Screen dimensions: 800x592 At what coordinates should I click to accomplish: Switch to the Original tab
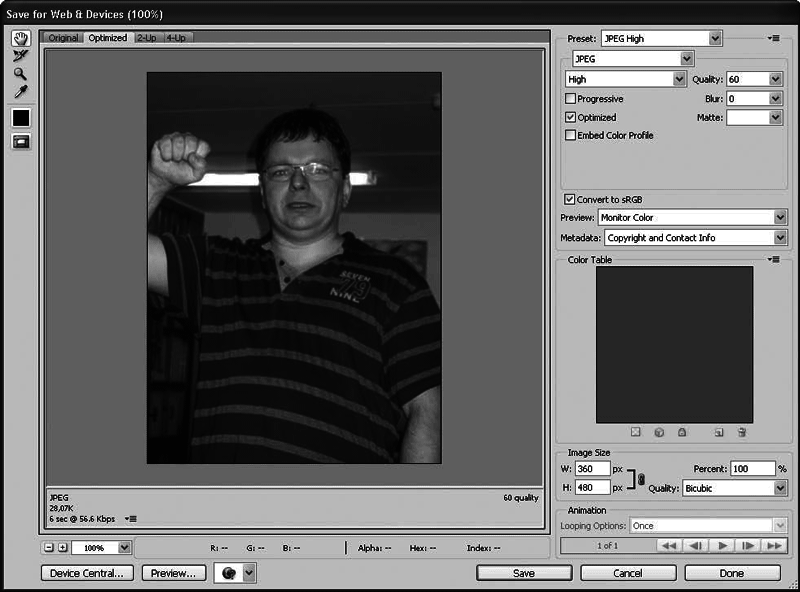point(63,37)
